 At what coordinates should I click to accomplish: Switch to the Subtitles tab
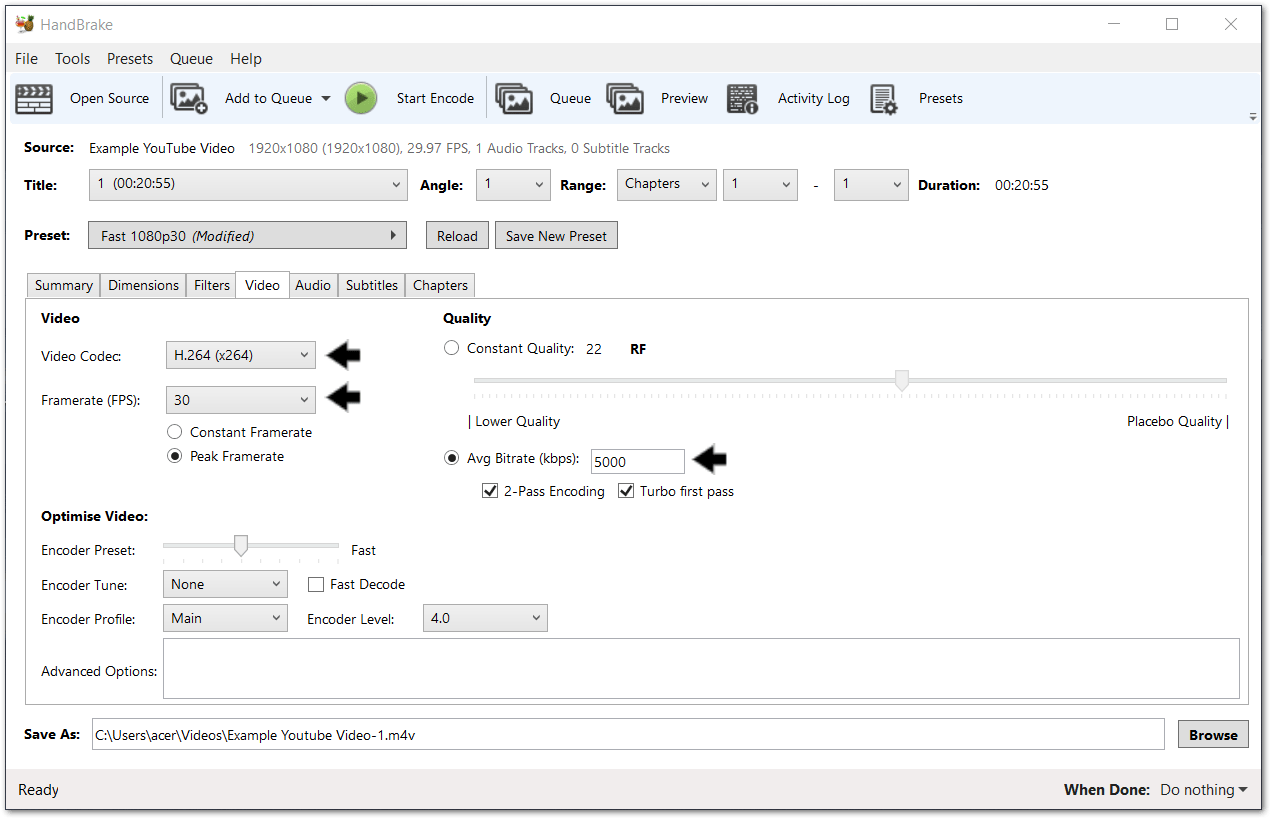[x=372, y=285]
